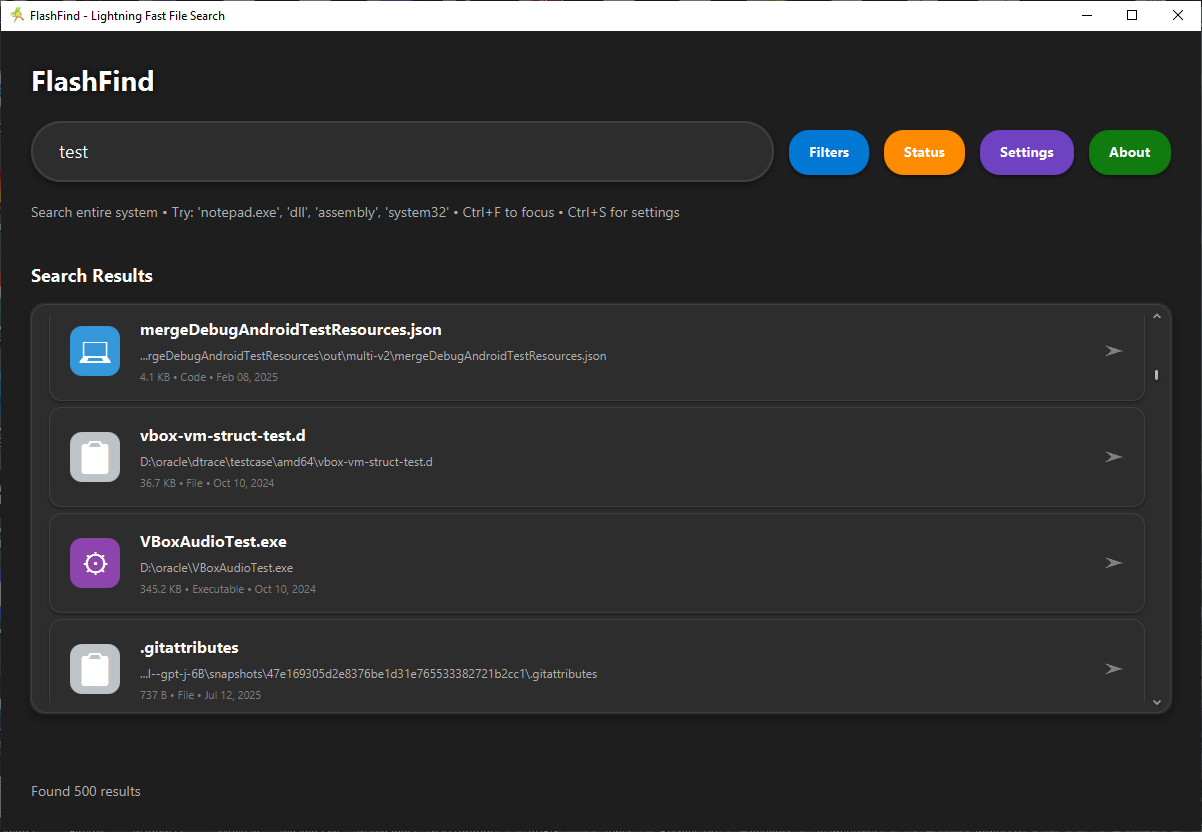Screen dimensions: 1202x832
Task: Click the 'Found 500 results' status text
Action: (x=86, y=791)
